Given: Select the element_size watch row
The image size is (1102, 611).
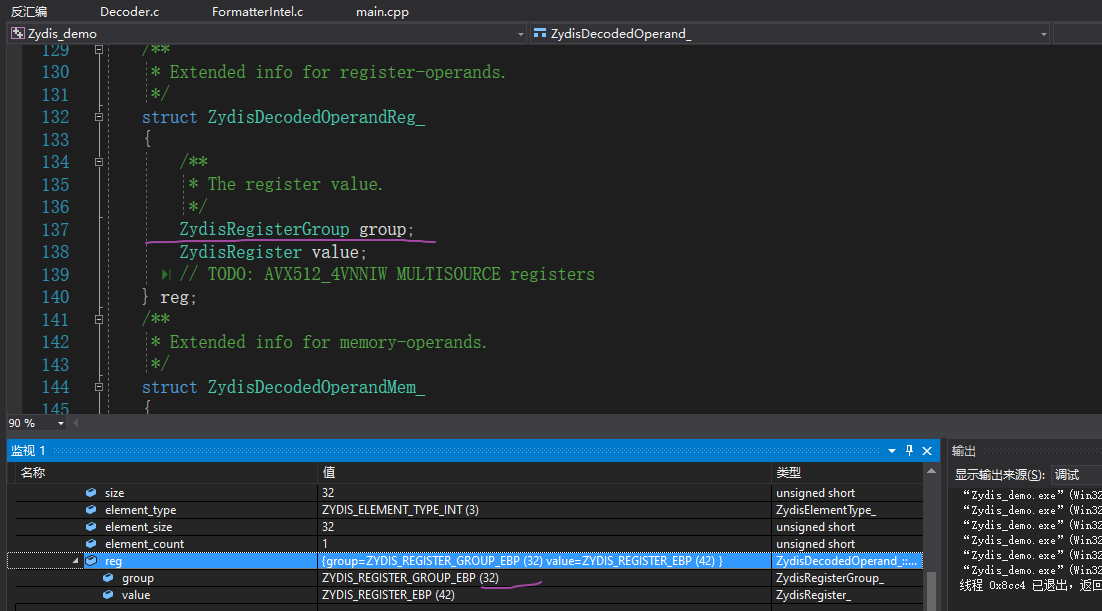Looking at the screenshot, I should click(x=468, y=527).
